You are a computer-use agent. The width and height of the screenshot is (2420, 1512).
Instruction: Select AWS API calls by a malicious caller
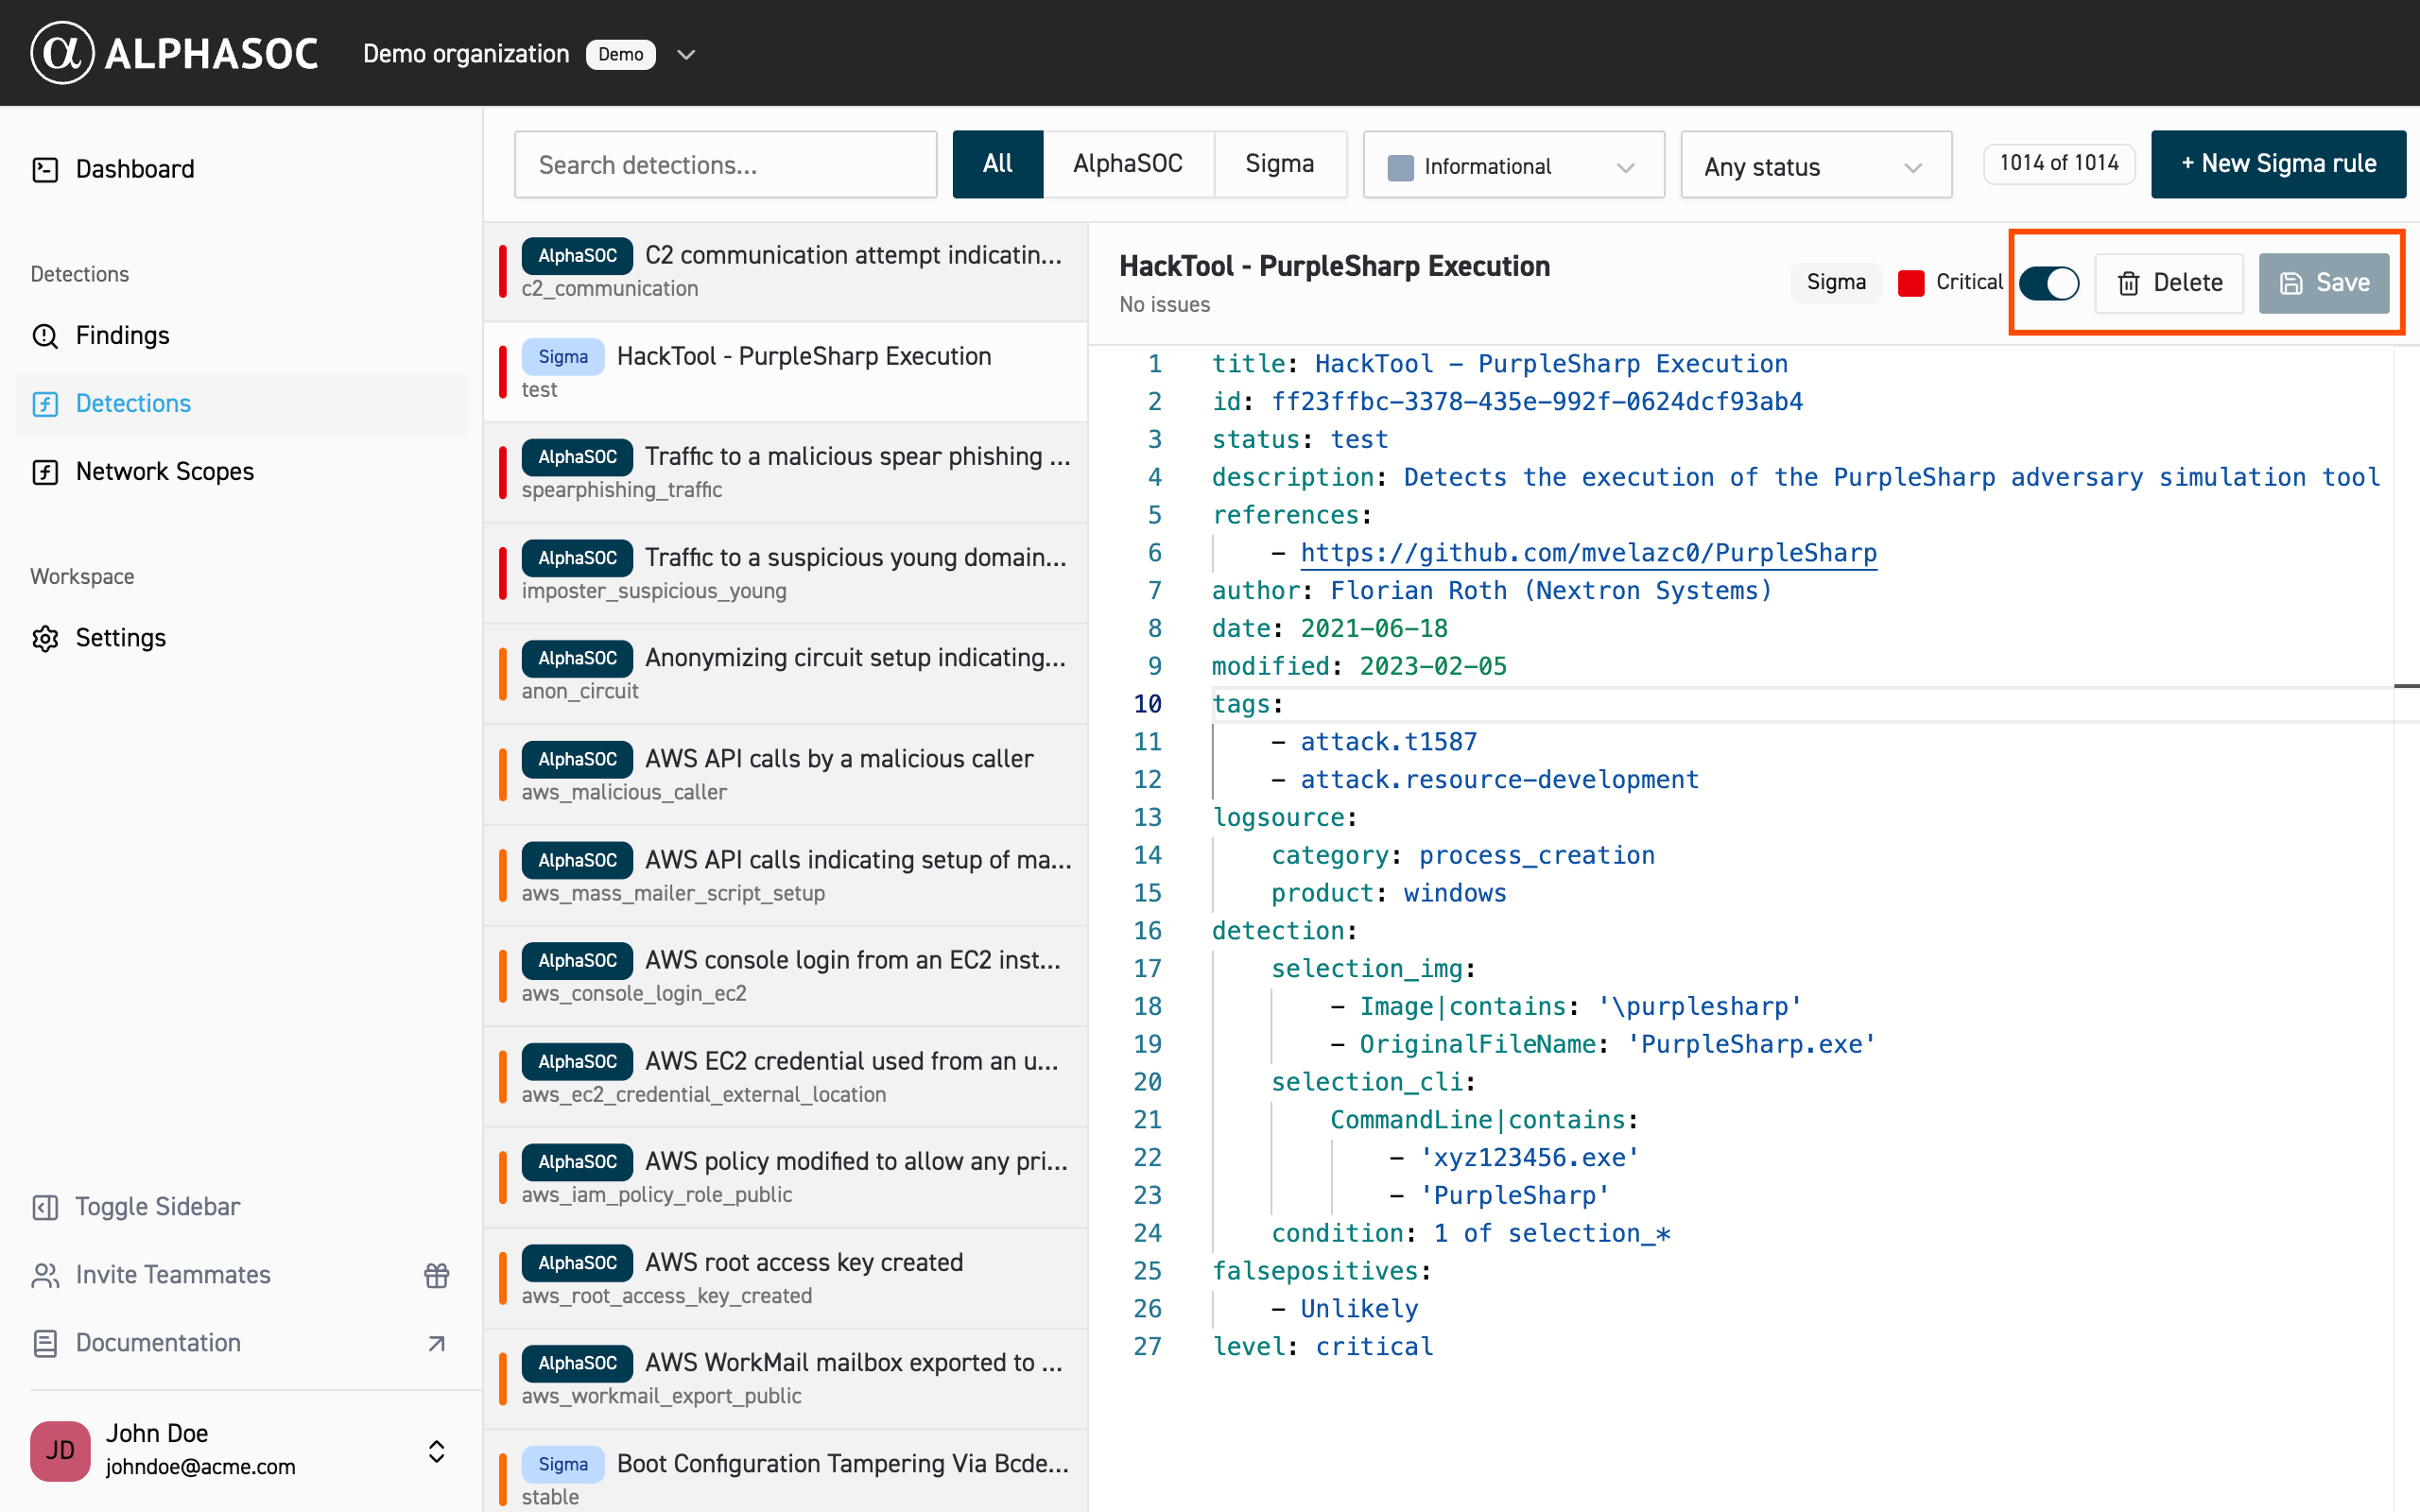click(785, 775)
